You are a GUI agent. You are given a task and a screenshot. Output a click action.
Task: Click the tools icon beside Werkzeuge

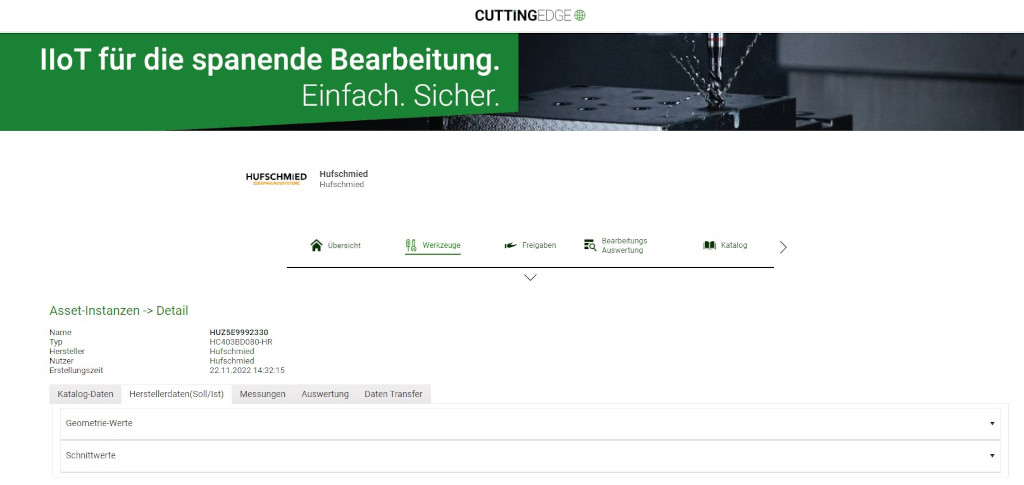pyautogui.click(x=411, y=245)
